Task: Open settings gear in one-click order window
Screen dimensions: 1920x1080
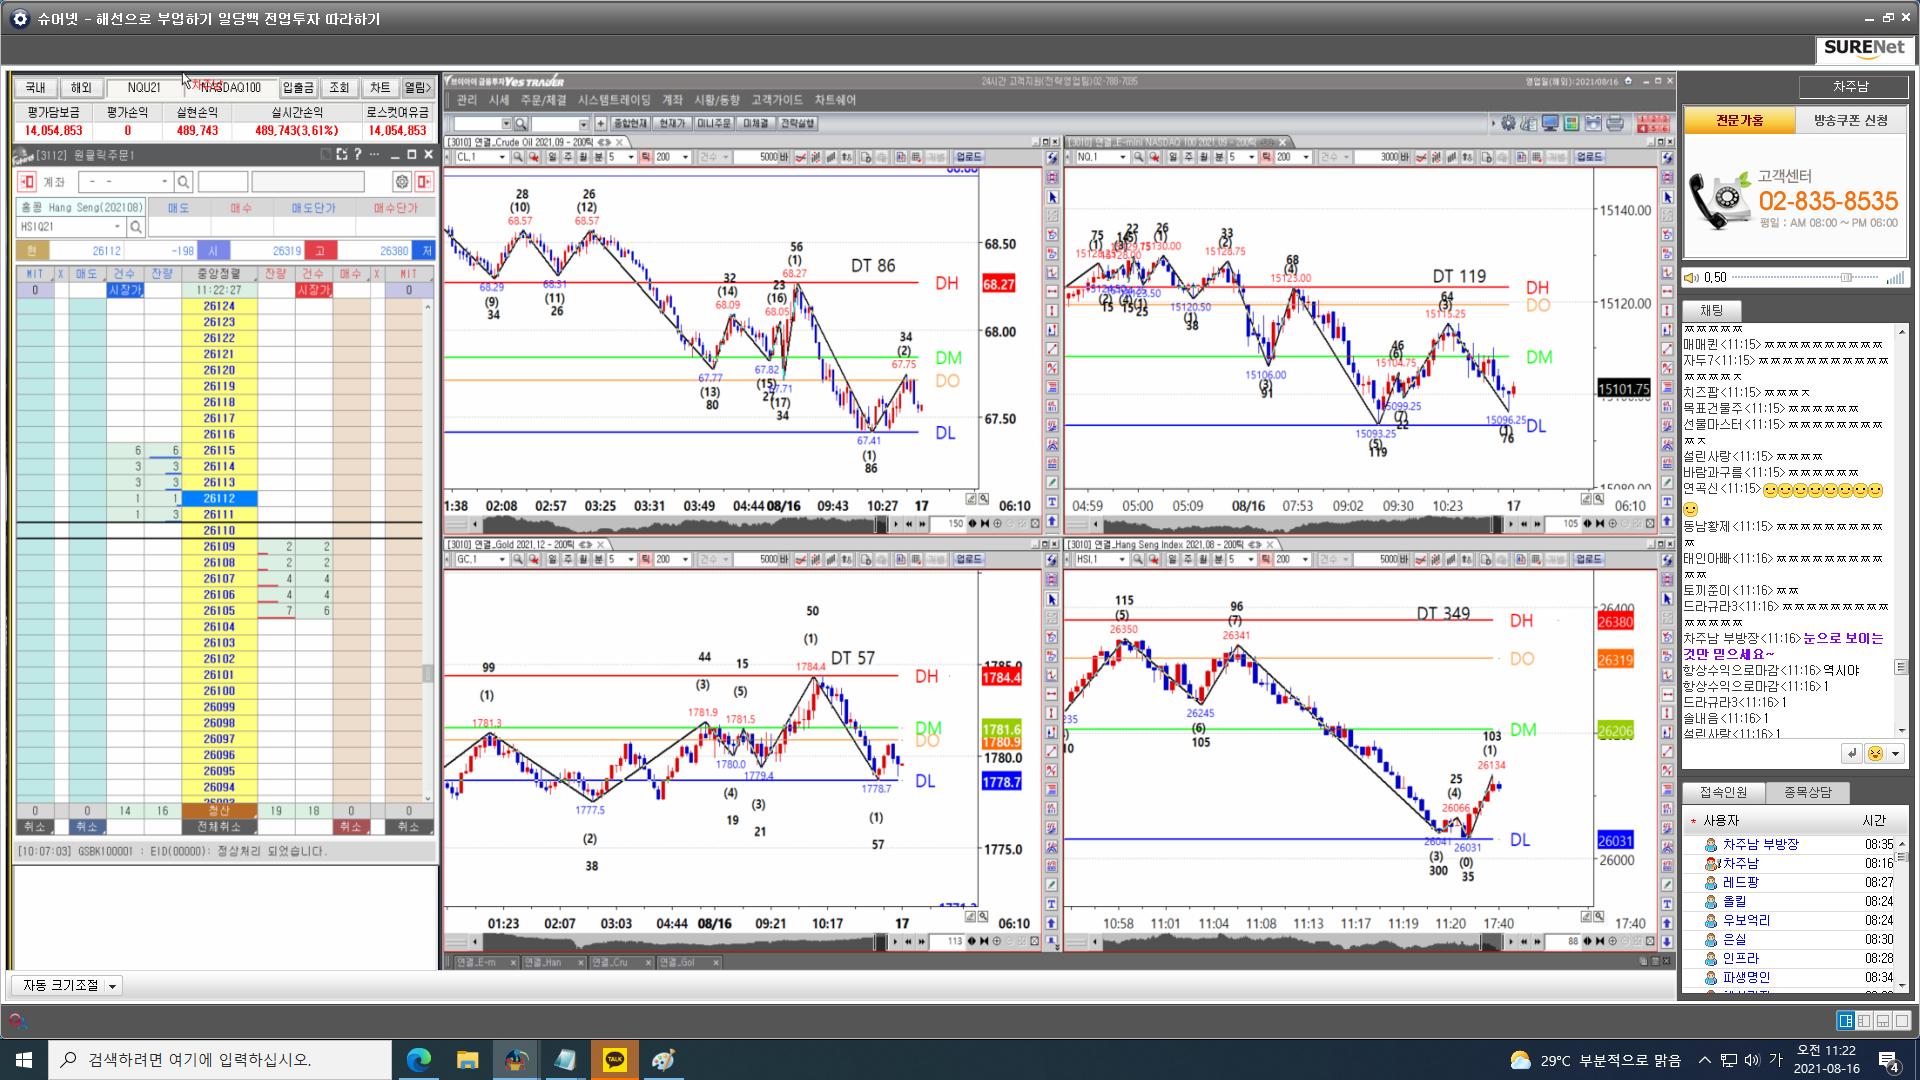Action: (401, 182)
